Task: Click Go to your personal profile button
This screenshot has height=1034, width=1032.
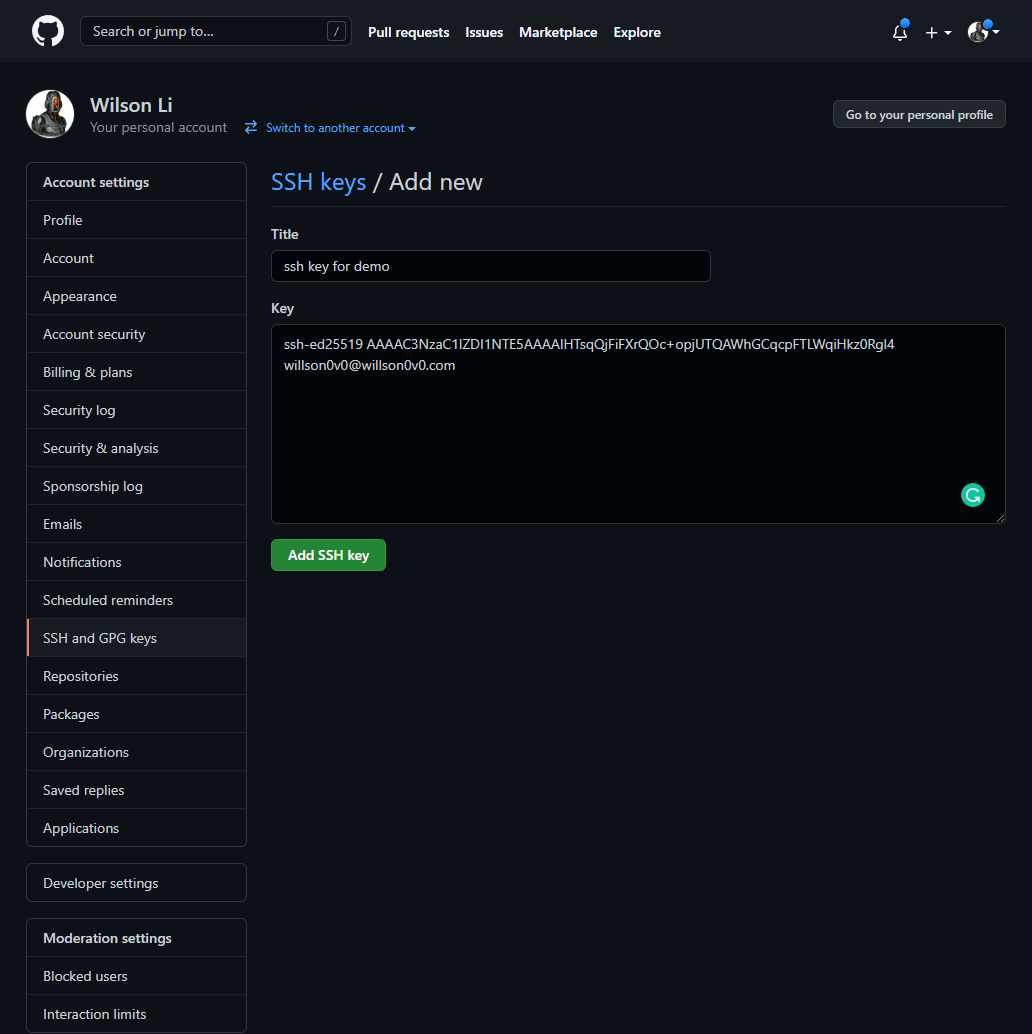Action: [x=918, y=114]
